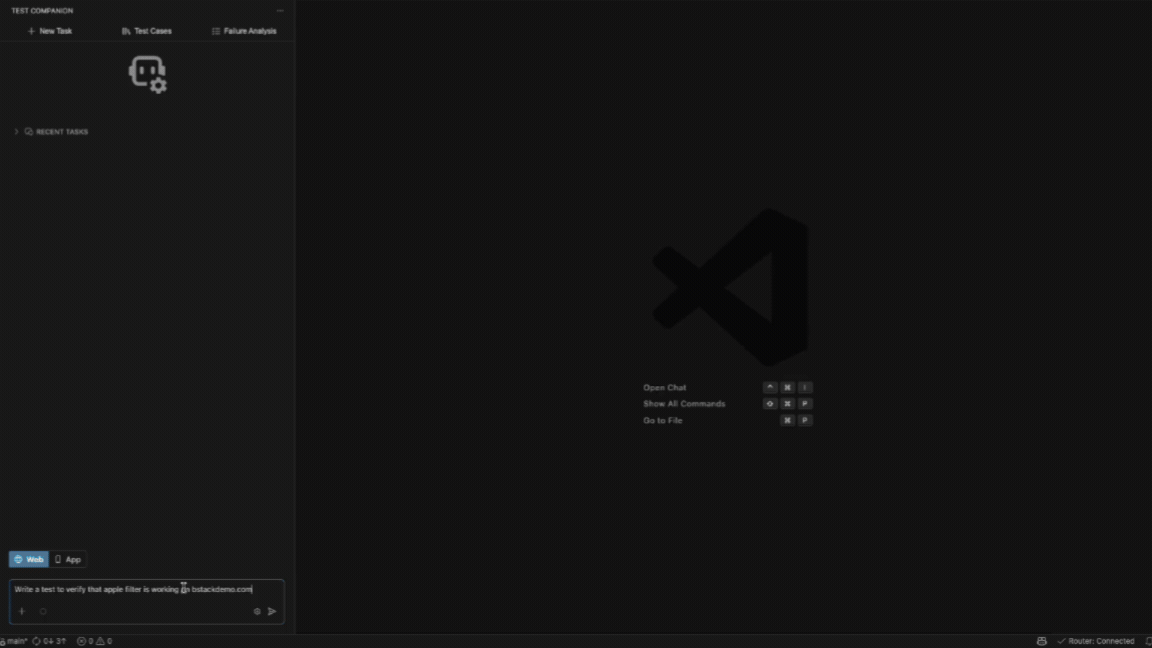Open the Test Cases tab
Screen dimensions: 1152x648
pos(147,31)
